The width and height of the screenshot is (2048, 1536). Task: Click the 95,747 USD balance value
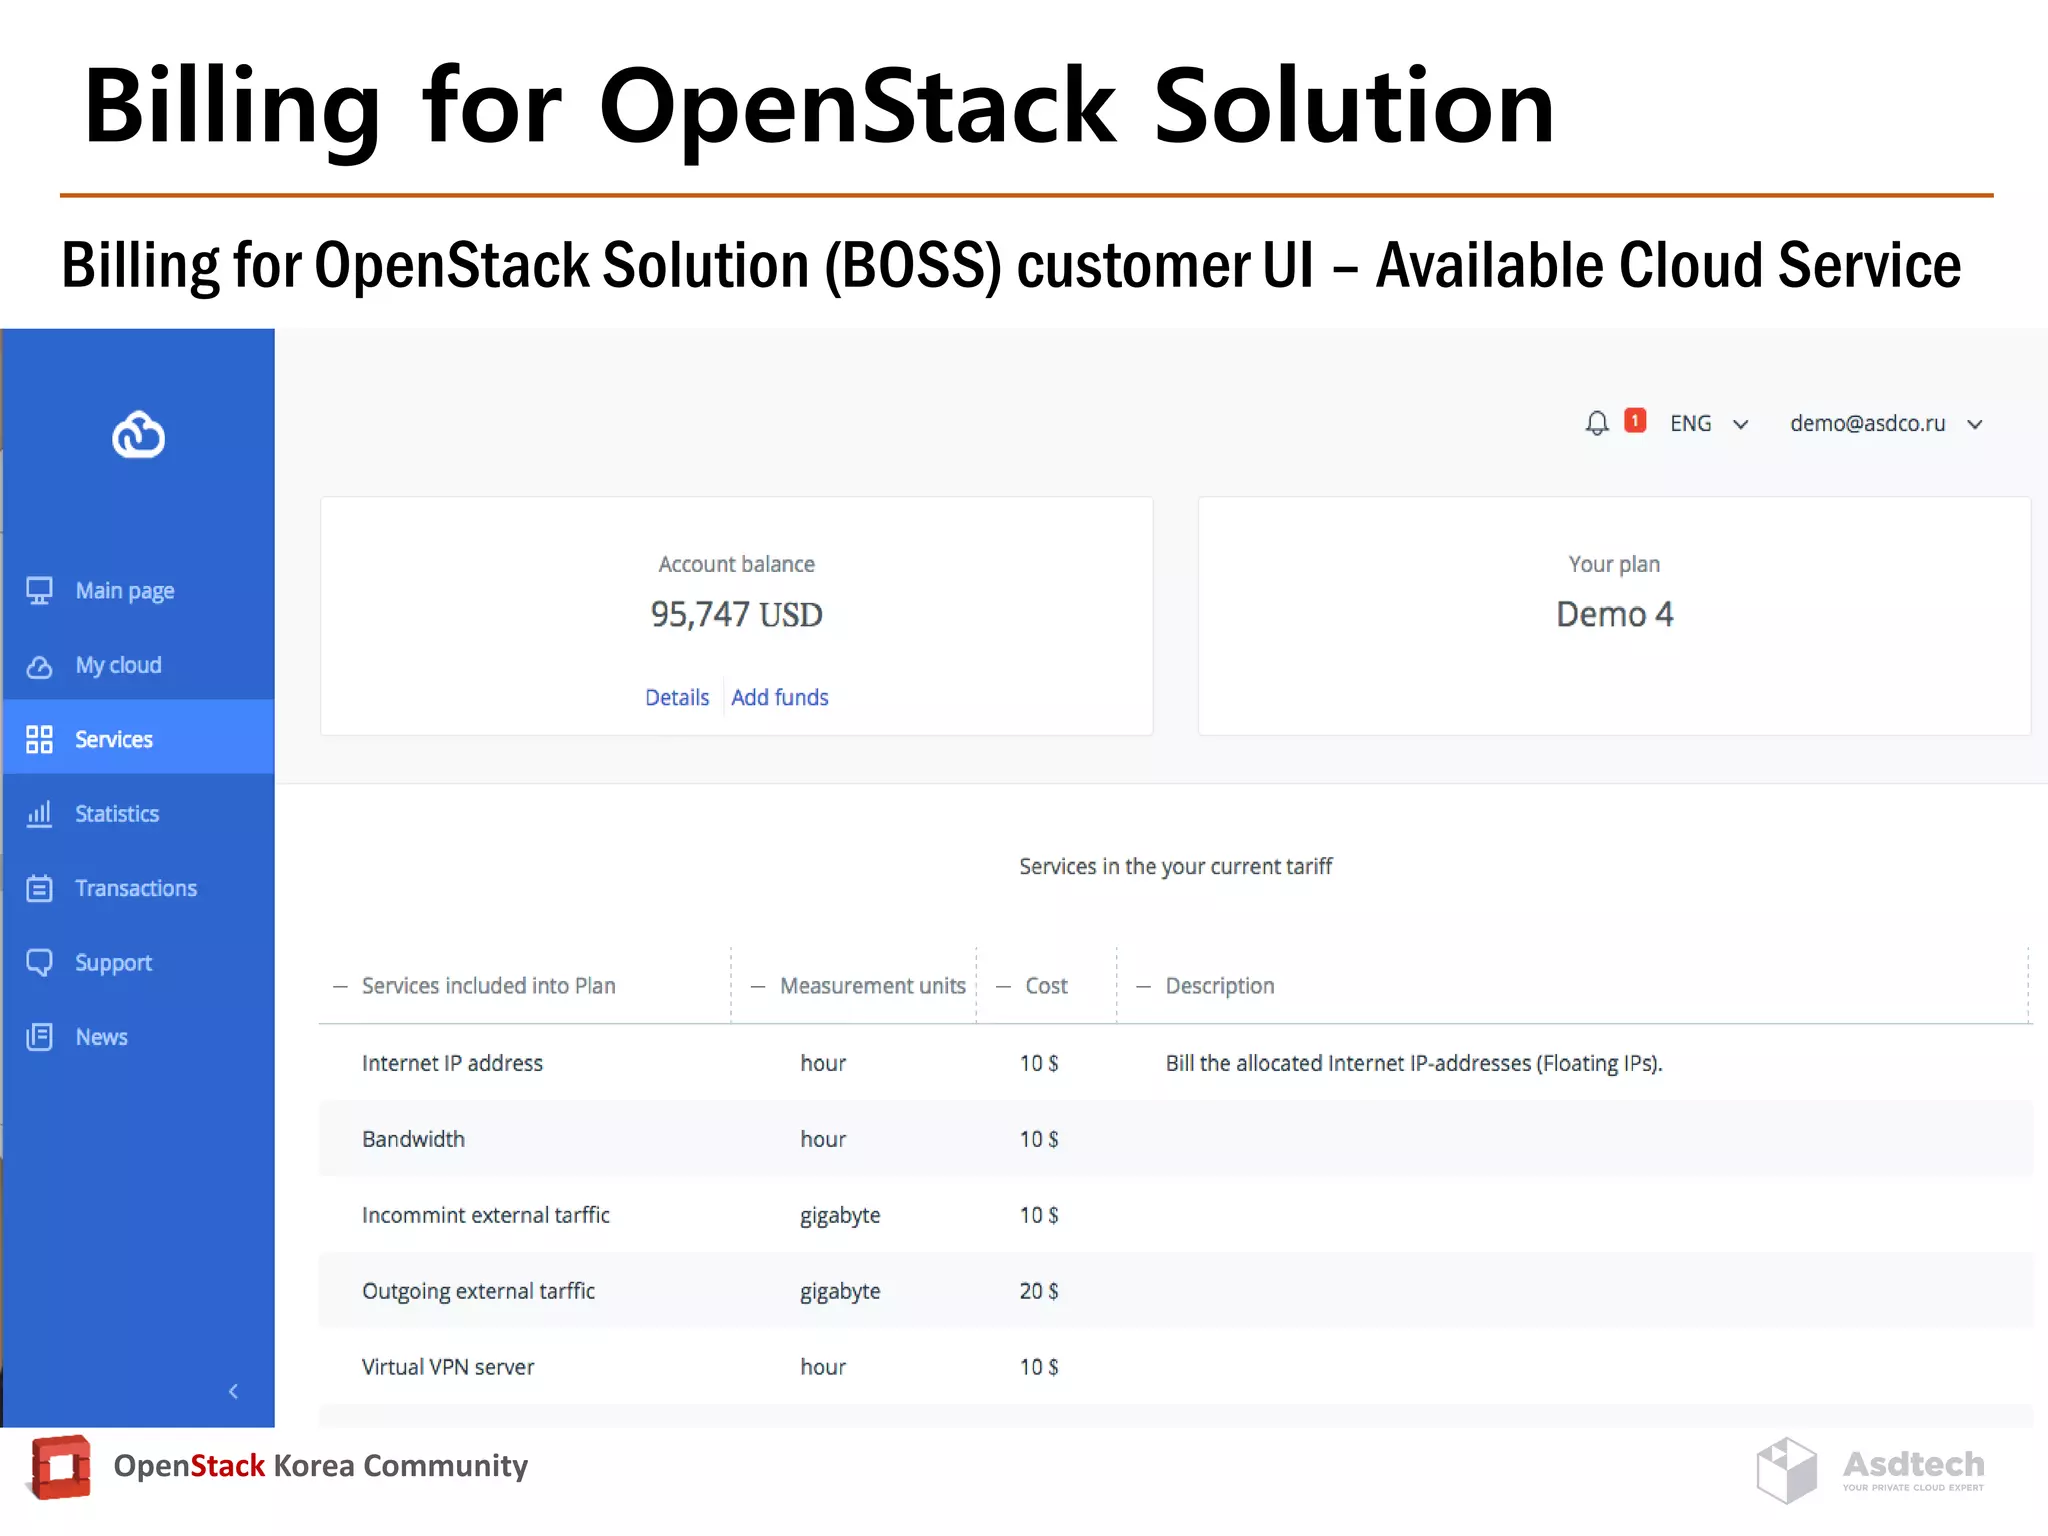(737, 614)
